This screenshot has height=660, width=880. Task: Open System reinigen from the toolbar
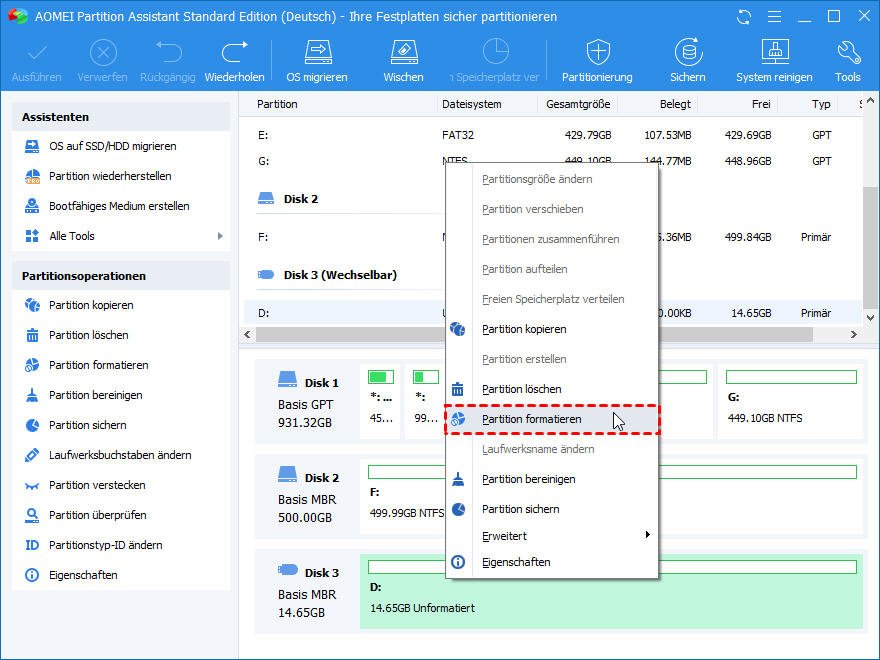(774, 61)
